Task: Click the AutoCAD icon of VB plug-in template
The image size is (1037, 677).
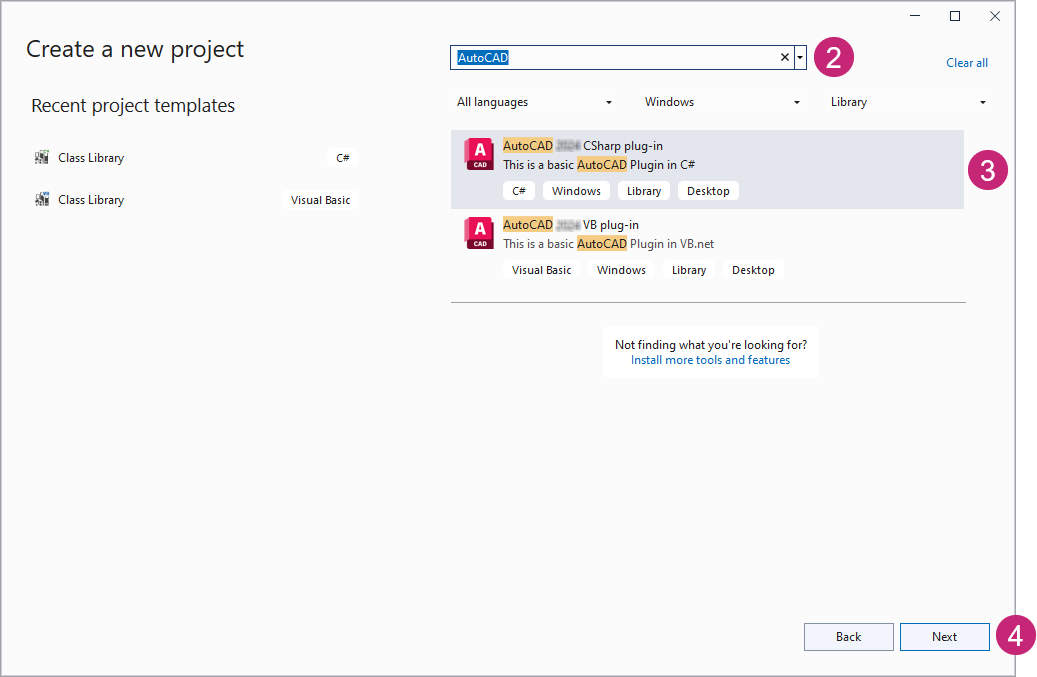Action: [x=479, y=233]
